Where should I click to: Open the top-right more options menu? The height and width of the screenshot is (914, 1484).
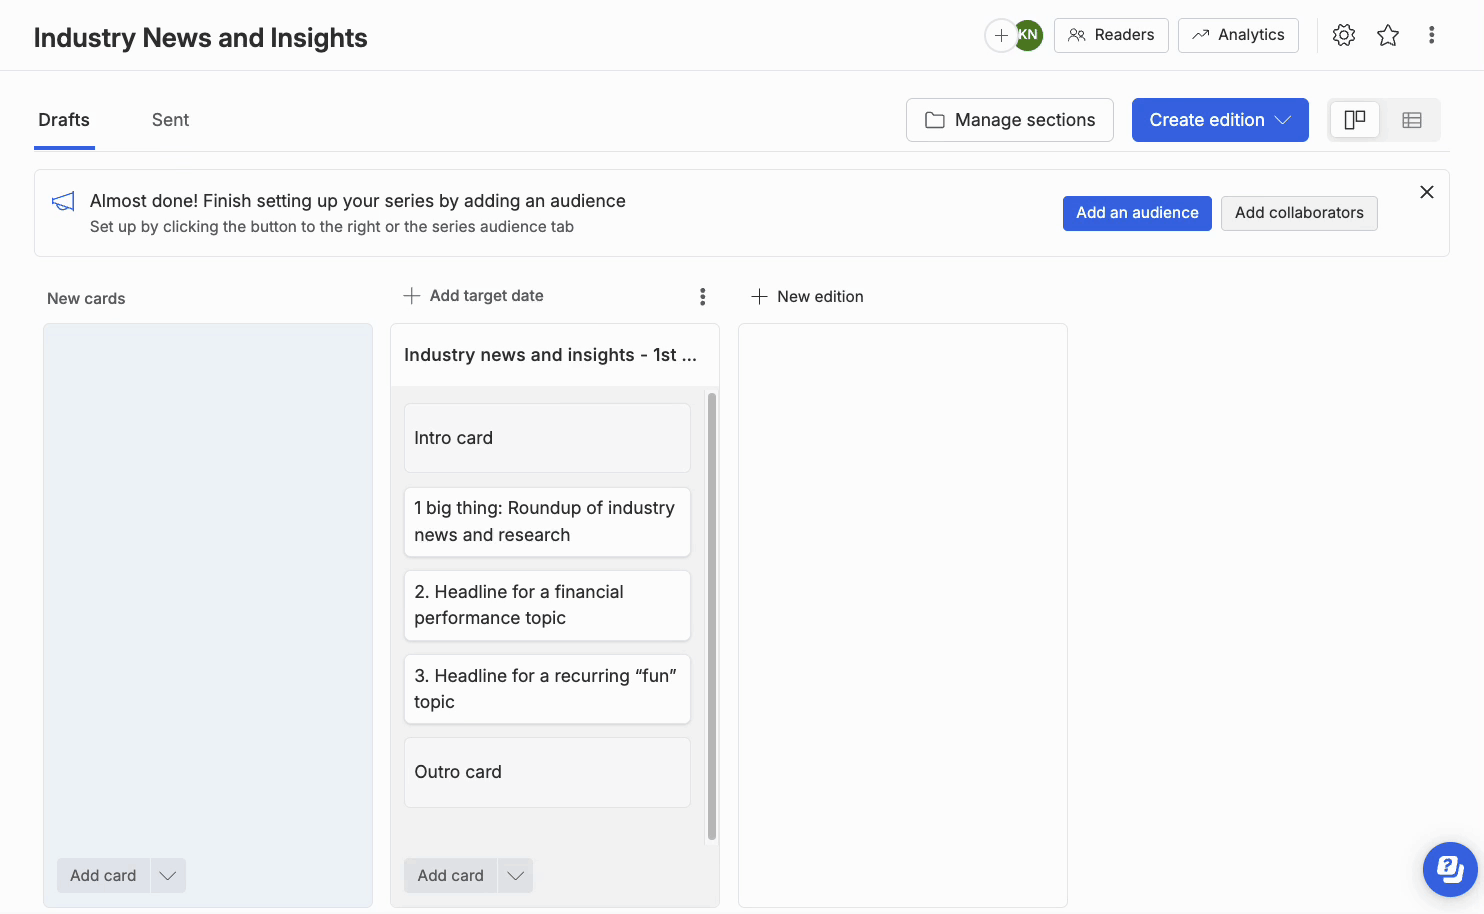[1432, 35]
